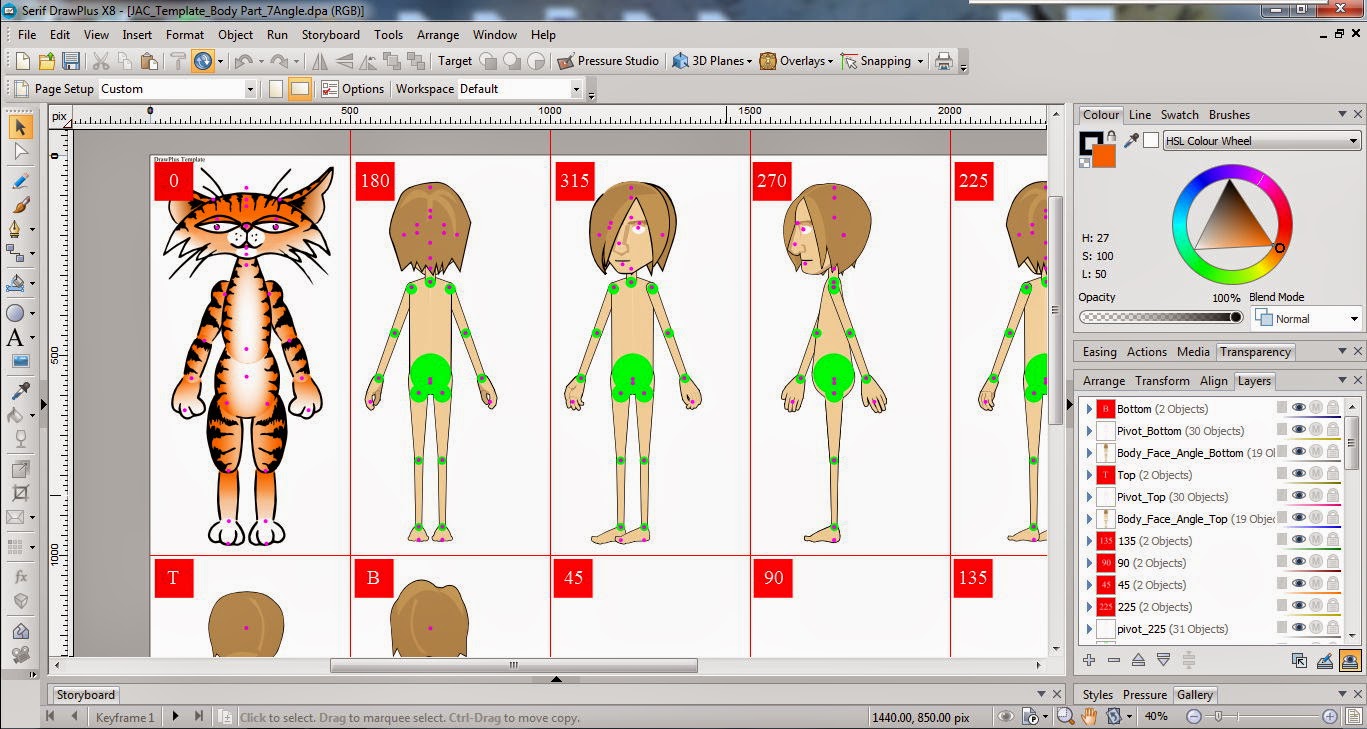This screenshot has height=729, width=1367.
Task: Toggle visibility of the 90 layer
Action: [x=1299, y=562]
